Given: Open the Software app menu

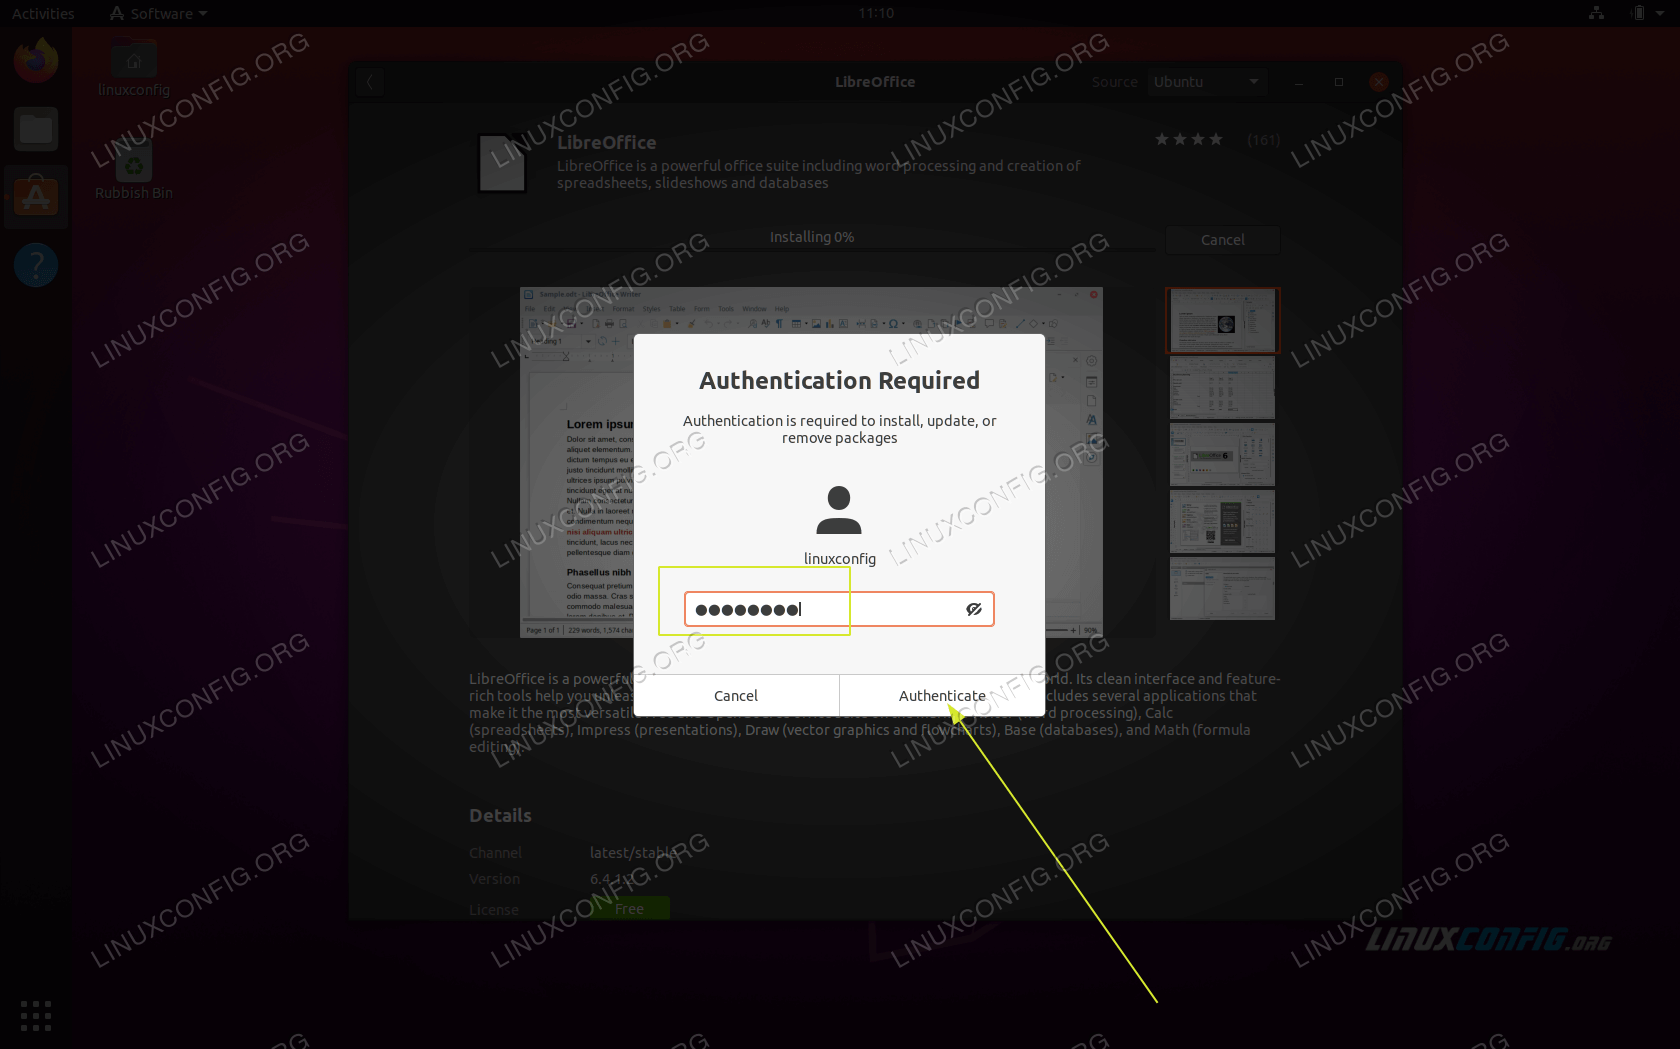Looking at the screenshot, I should coord(159,13).
